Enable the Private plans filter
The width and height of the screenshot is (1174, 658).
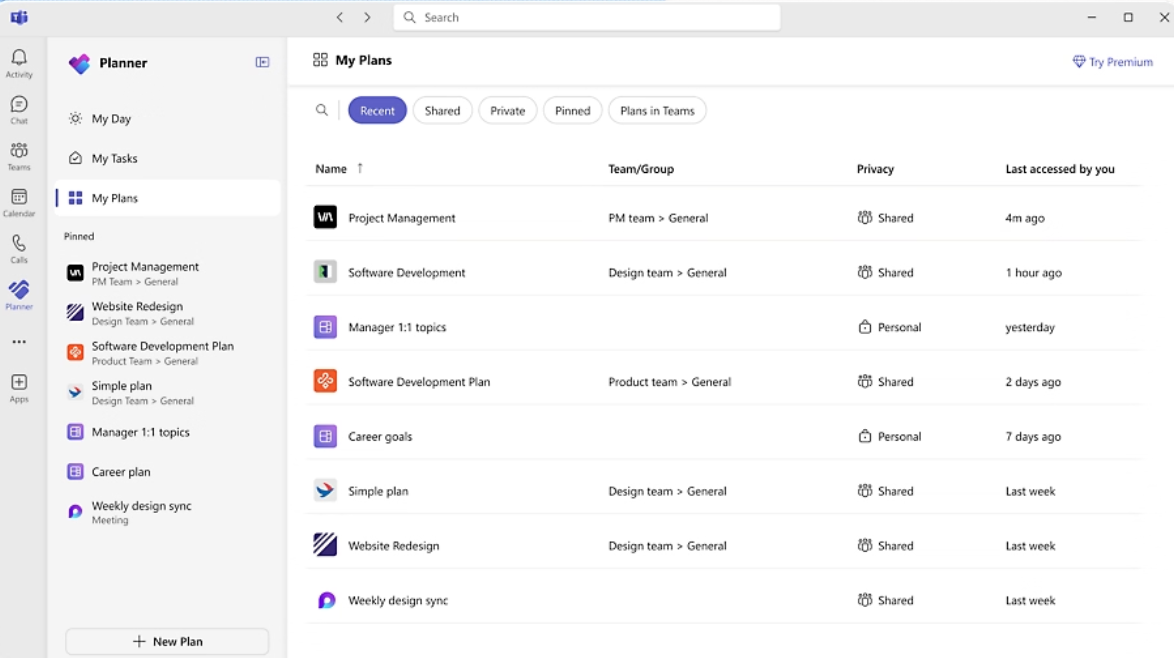click(507, 110)
